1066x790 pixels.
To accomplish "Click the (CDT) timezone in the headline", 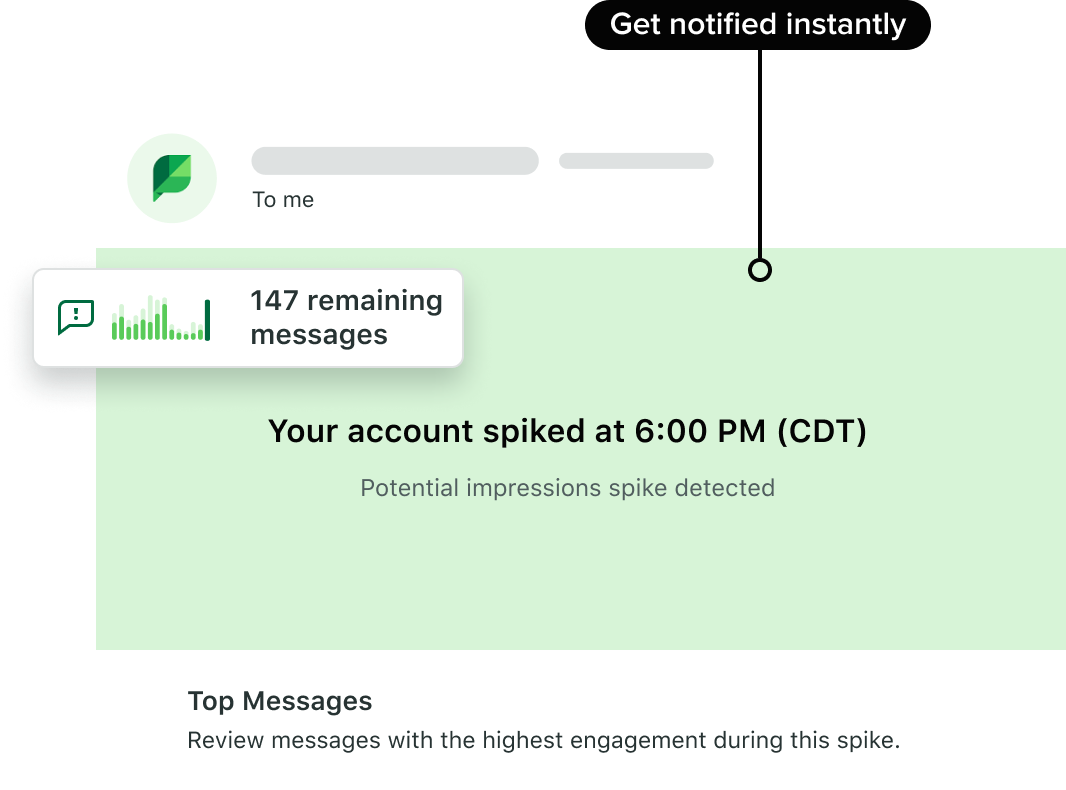I will click(822, 431).
